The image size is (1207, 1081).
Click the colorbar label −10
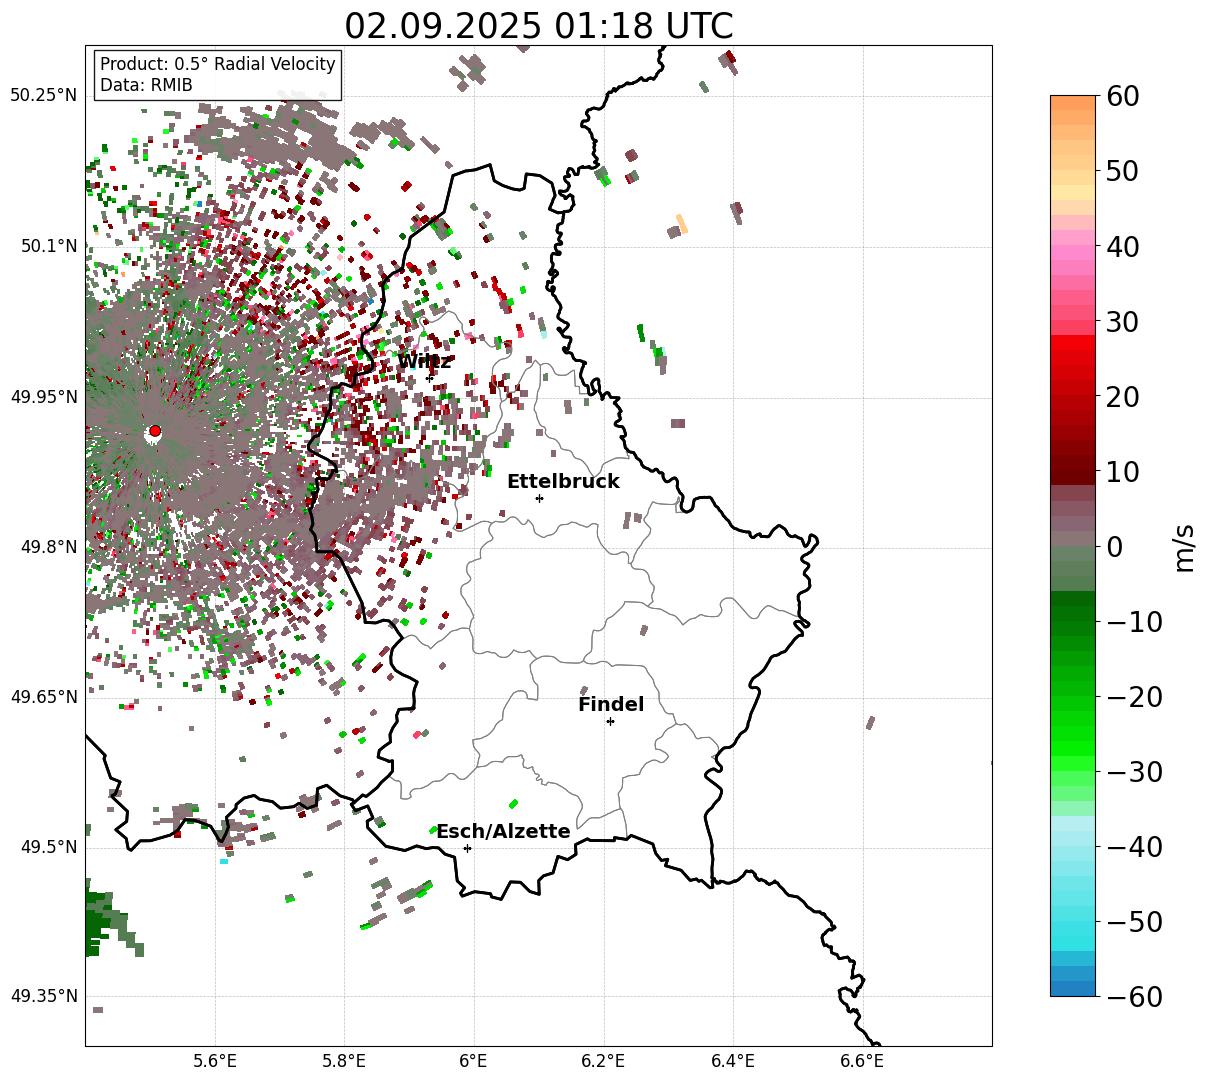tap(1135, 621)
